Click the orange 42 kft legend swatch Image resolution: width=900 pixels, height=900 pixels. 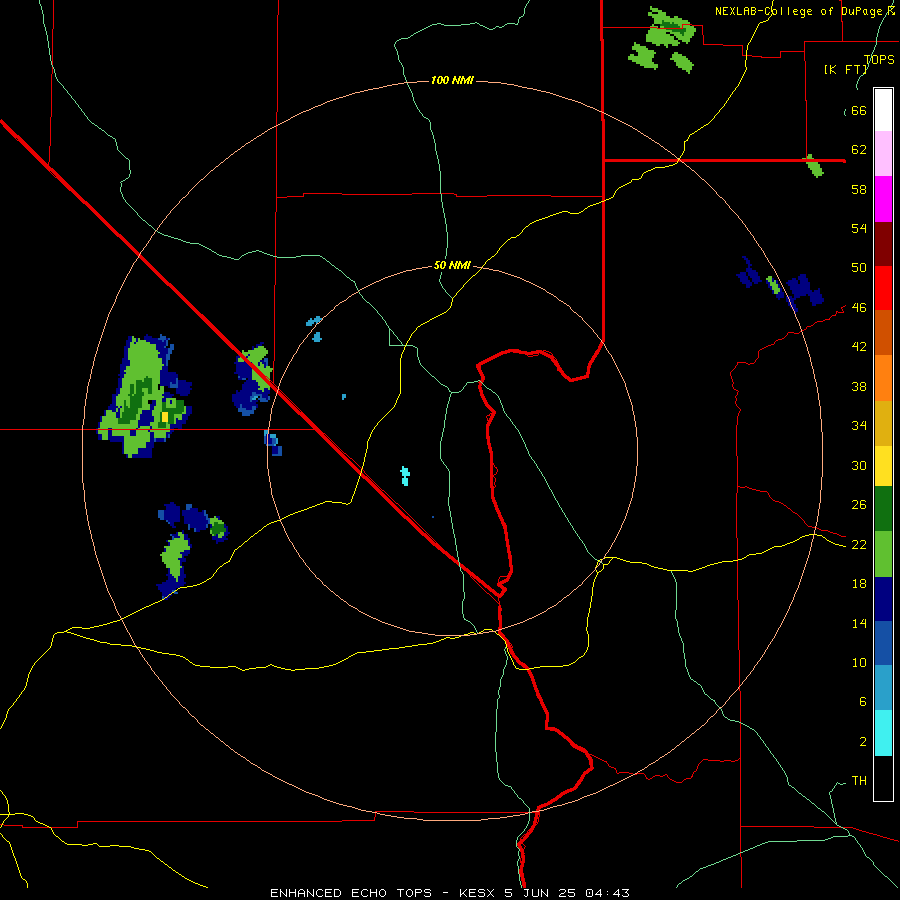[x=883, y=377]
